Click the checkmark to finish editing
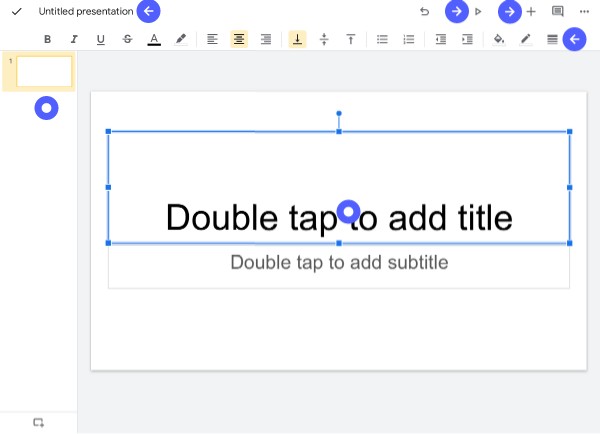 pos(16,11)
